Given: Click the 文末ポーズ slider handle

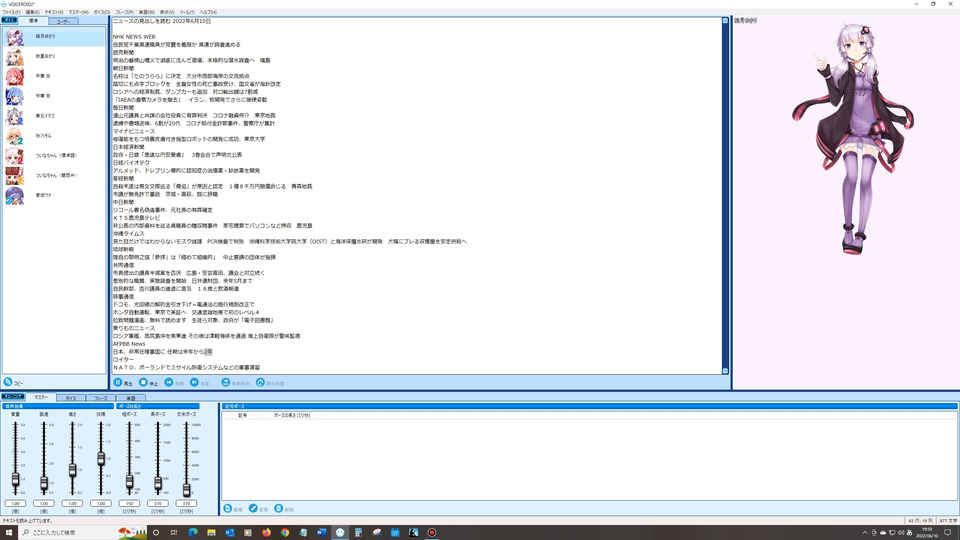Looking at the screenshot, I should (186, 489).
